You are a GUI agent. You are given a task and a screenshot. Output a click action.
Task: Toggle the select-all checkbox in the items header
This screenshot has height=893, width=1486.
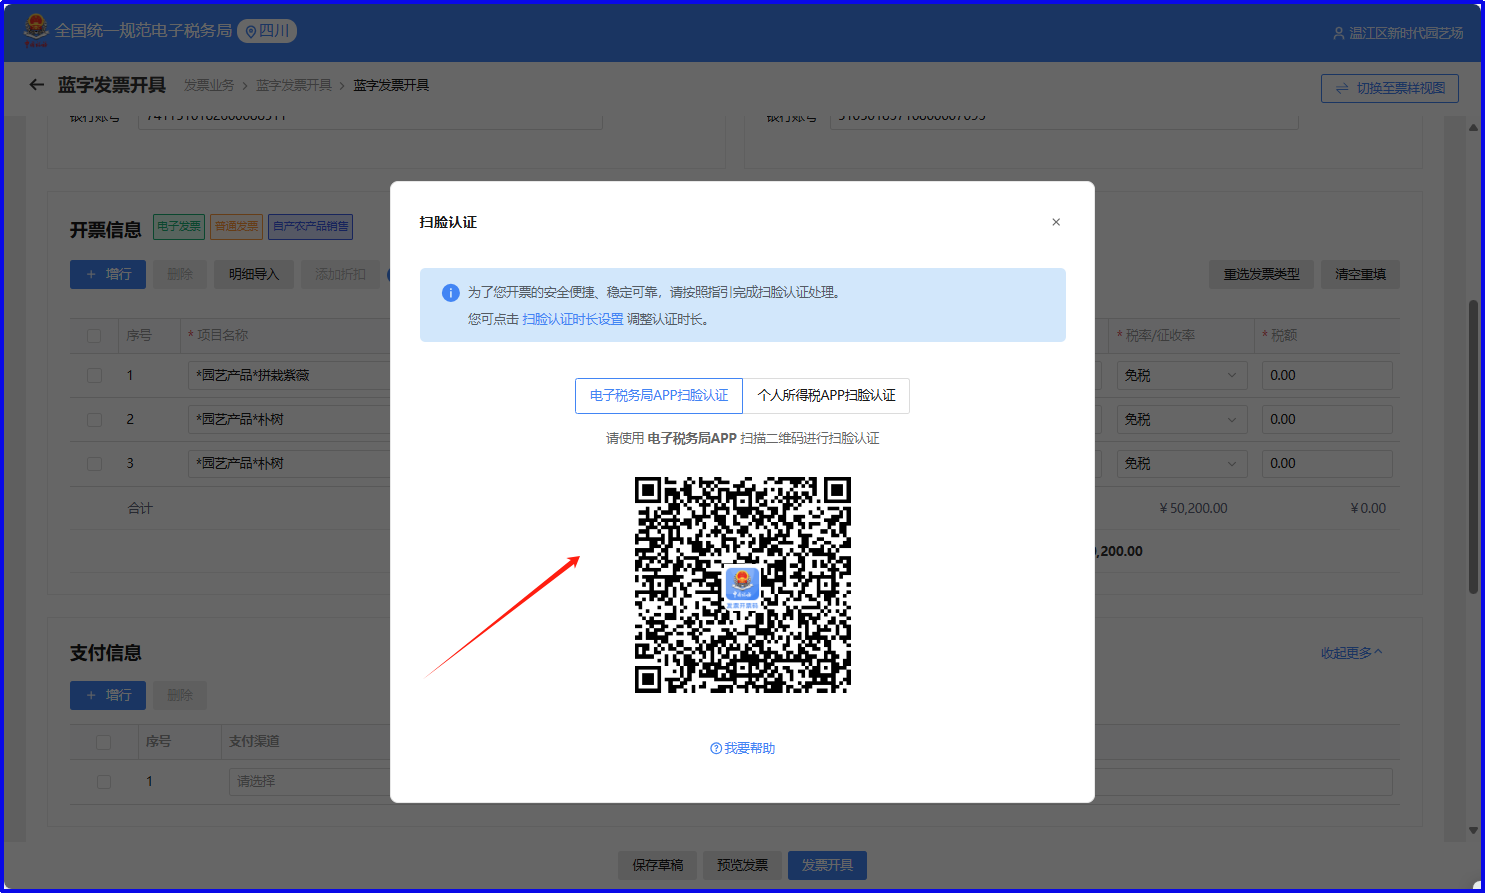click(94, 336)
